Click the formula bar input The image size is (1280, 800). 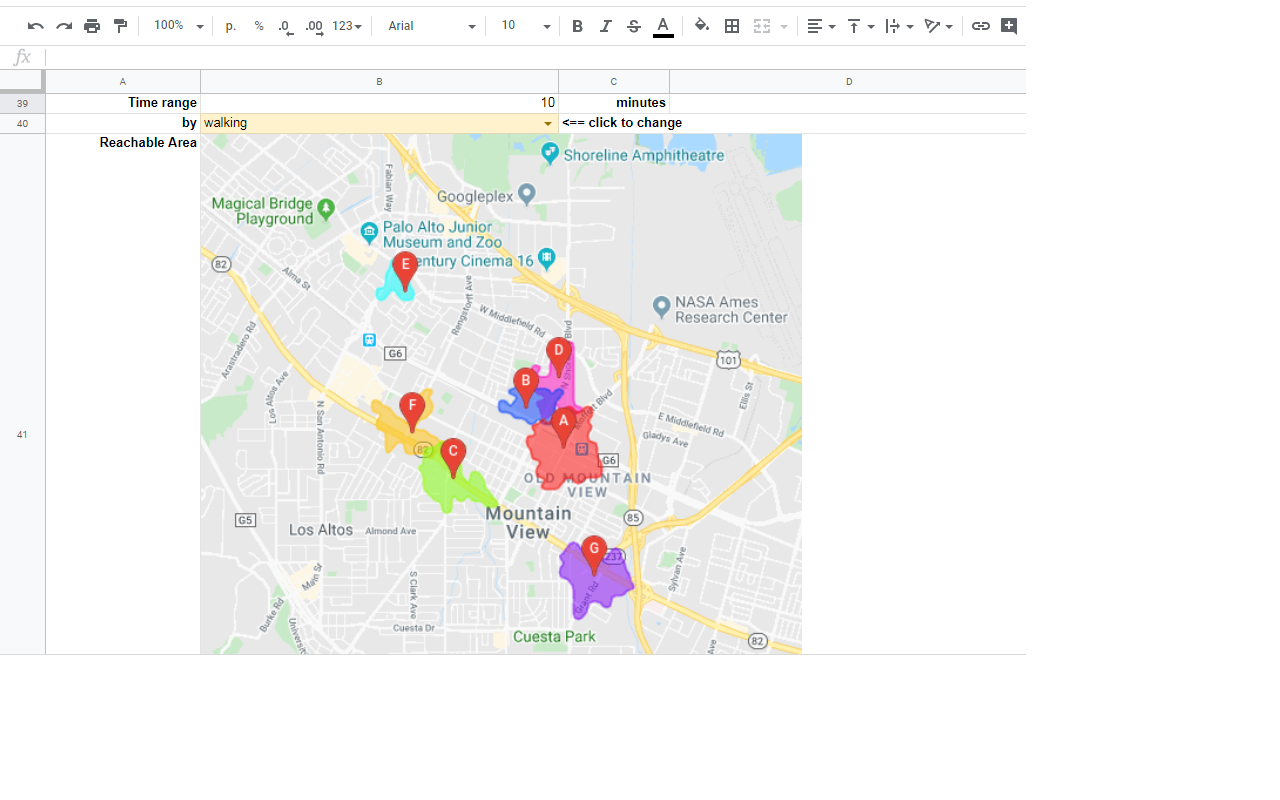[535, 57]
